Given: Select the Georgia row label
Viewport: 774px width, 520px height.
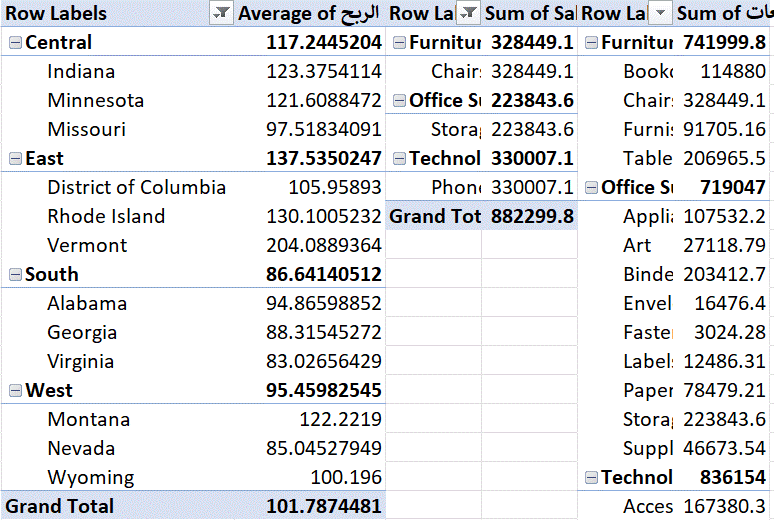Looking at the screenshot, I should coord(82,333).
